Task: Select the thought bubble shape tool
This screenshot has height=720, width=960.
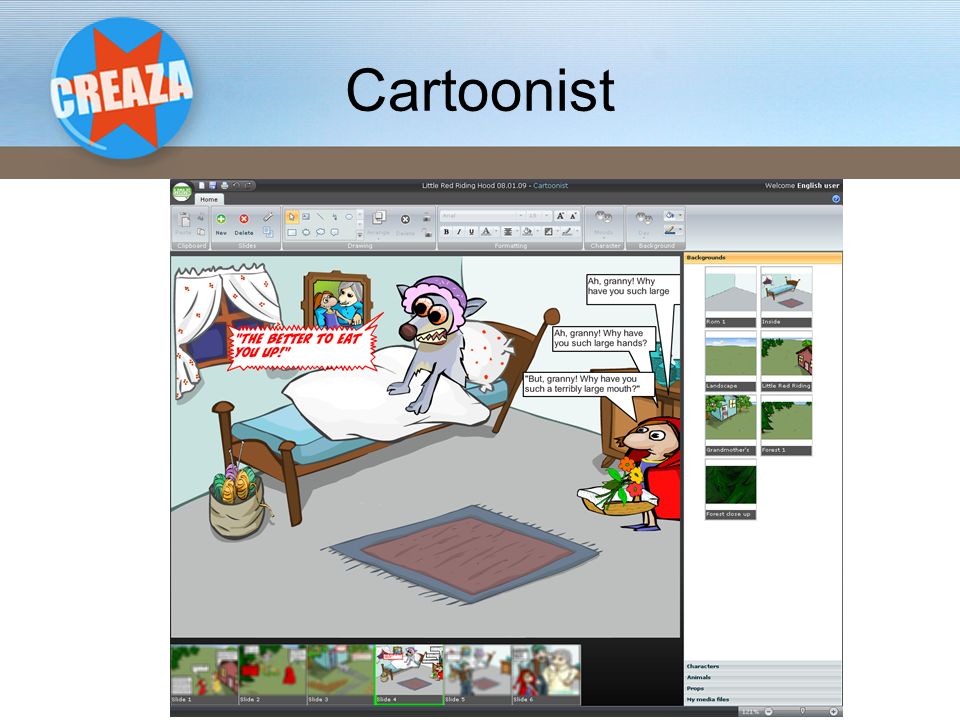Action: coord(306,232)
